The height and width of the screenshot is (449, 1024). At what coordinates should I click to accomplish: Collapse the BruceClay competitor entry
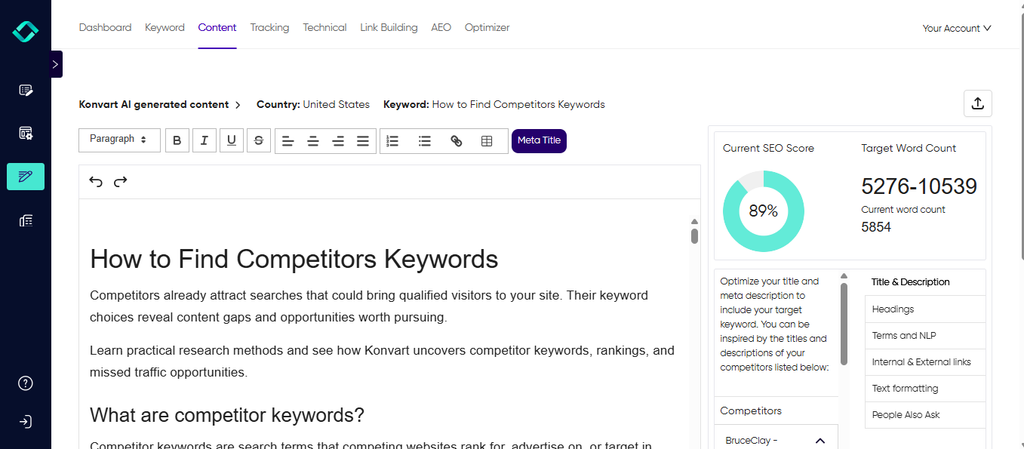[821, 441]
